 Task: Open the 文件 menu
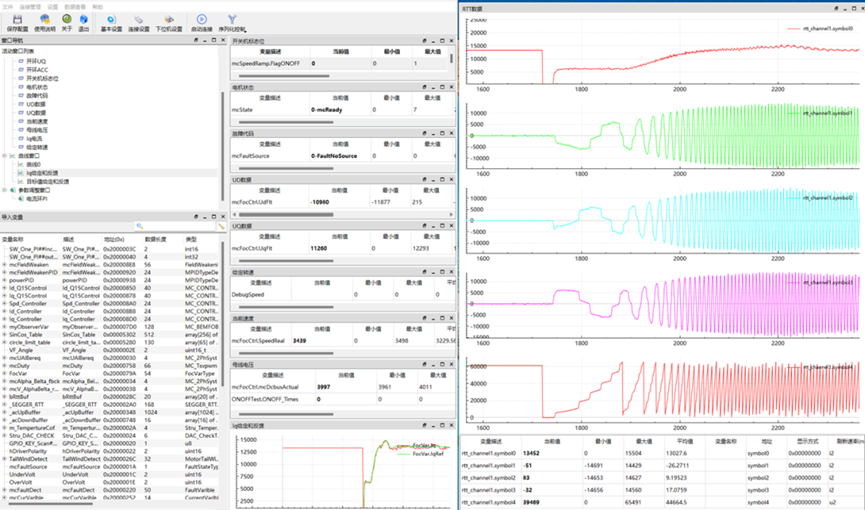9,6
